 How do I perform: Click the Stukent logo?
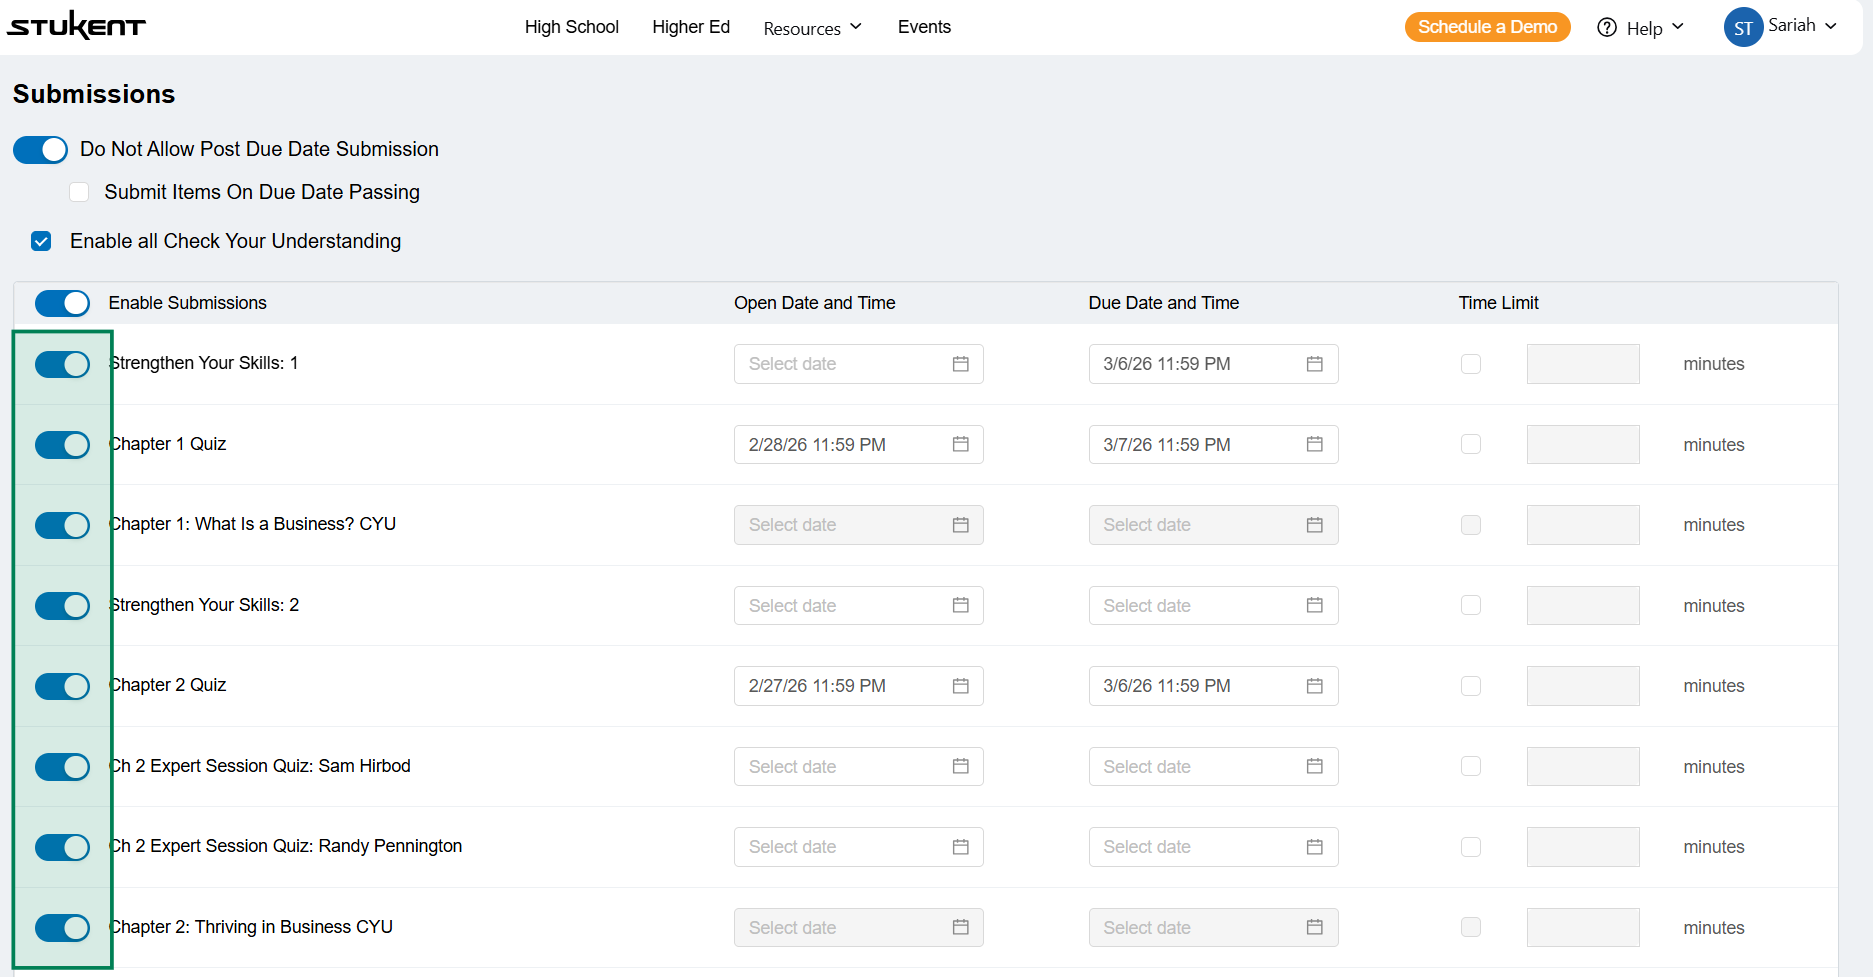pos(76,26)
